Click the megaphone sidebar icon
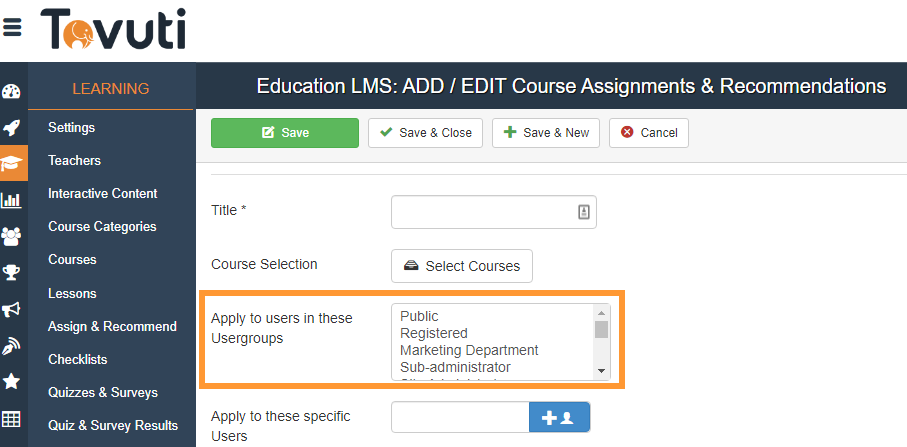Image resolution: width=907 pixels, height=447 pixels. 12,309
